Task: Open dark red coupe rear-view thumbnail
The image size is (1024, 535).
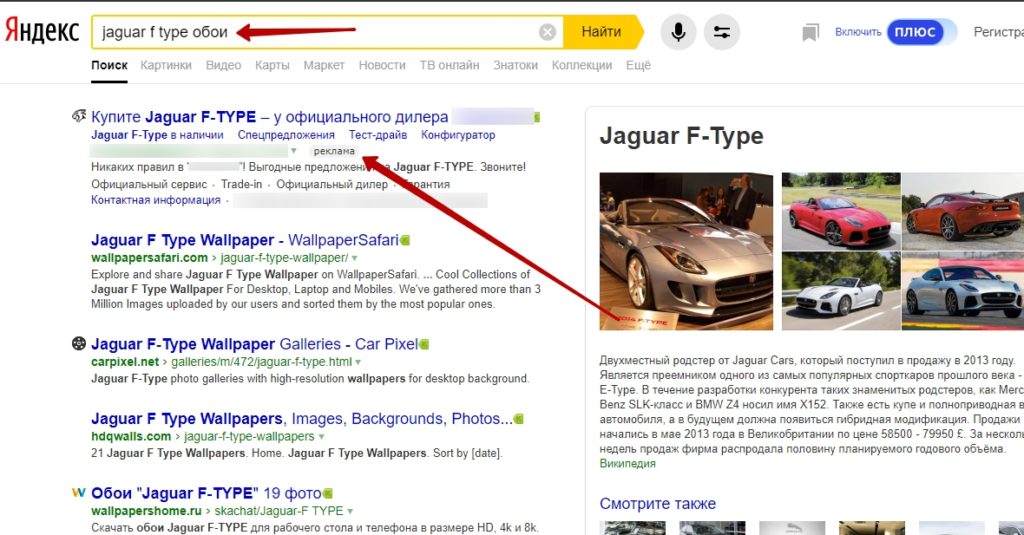Action: pos(963,212)
